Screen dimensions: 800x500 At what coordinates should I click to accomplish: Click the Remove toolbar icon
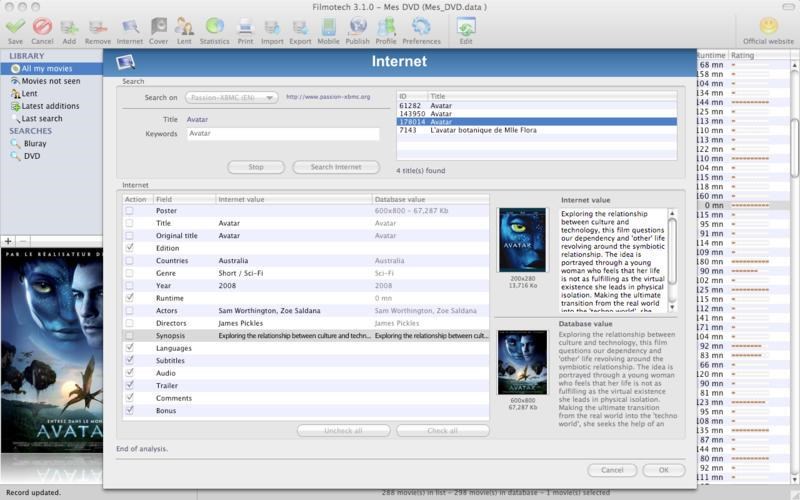(97, 27)
